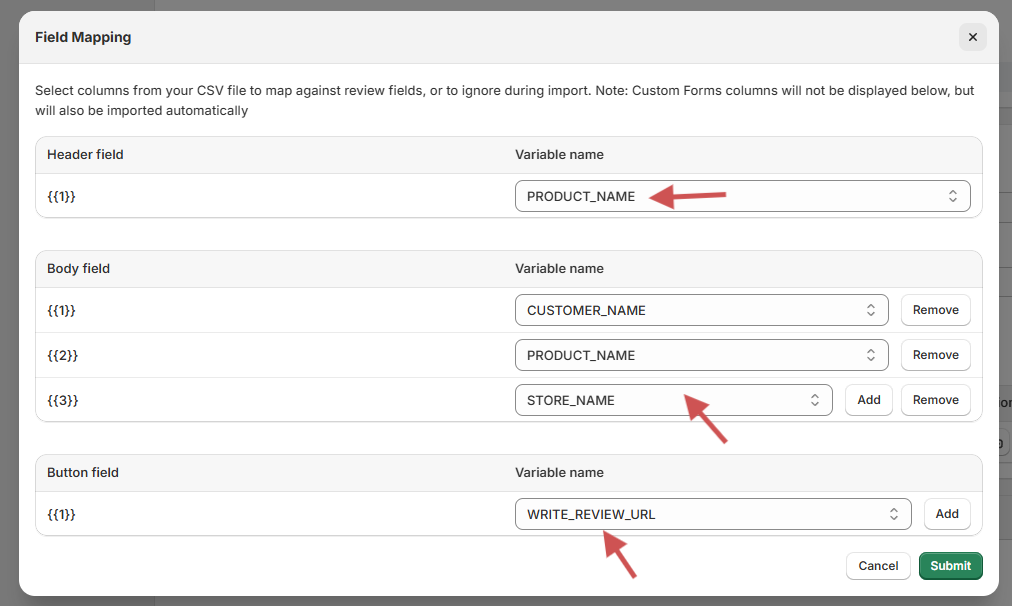Click the Button field section header label
Viewport: 1012px width, 606px height.
coord(83,472)
